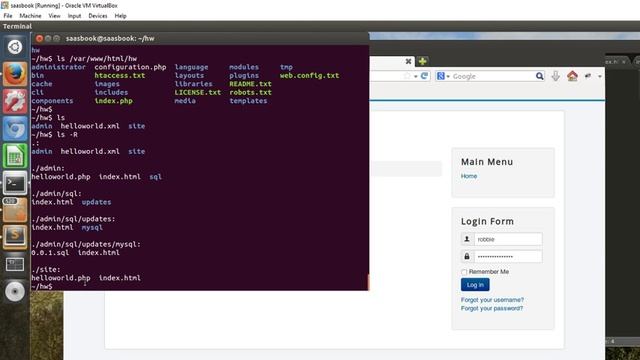Click 0.0.1.sql in the terminal output
Viewport: 640px width, 360px height.
[x=50, y=253]
